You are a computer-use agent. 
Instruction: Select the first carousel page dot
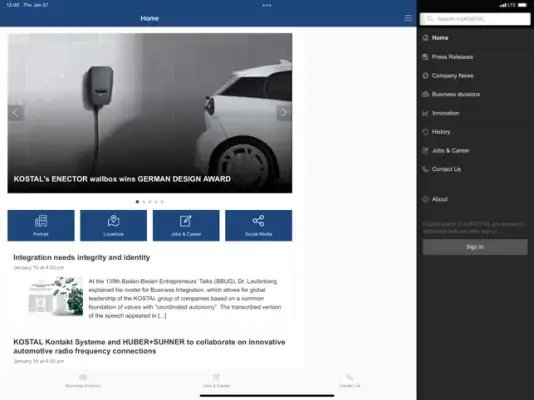pyautogui.click(x=137, y=202)
